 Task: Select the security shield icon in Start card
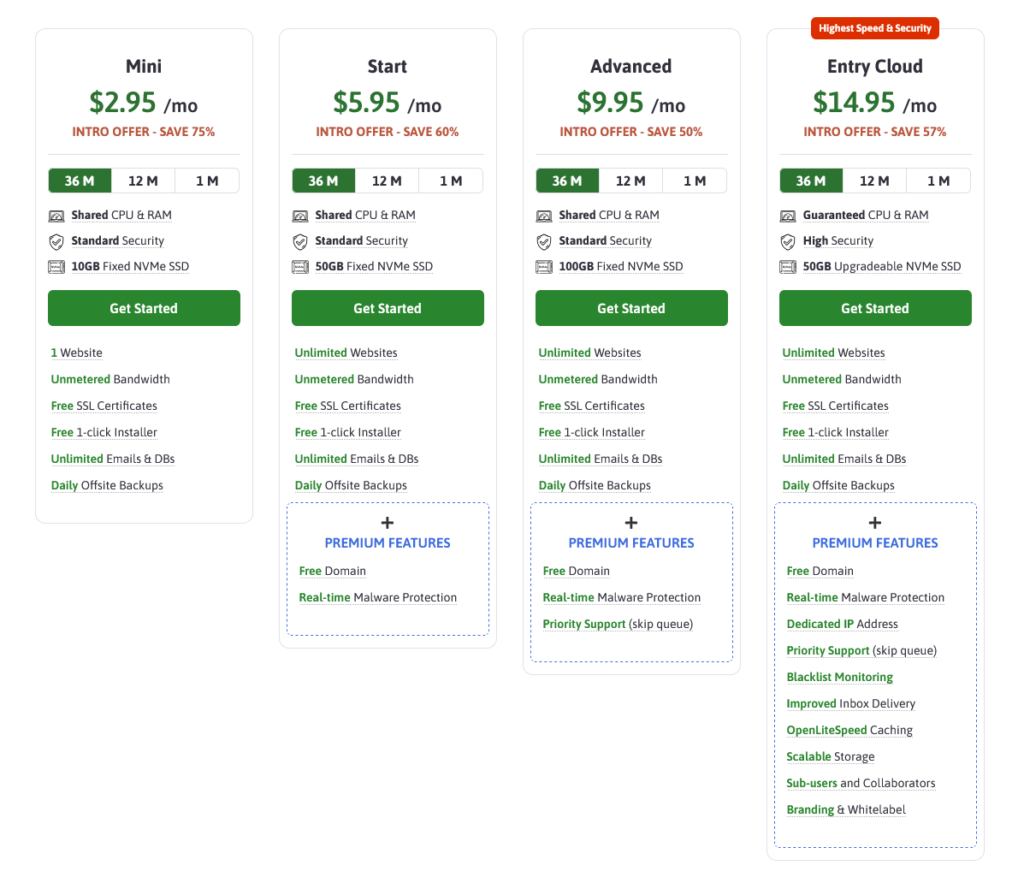pos(300,241)
